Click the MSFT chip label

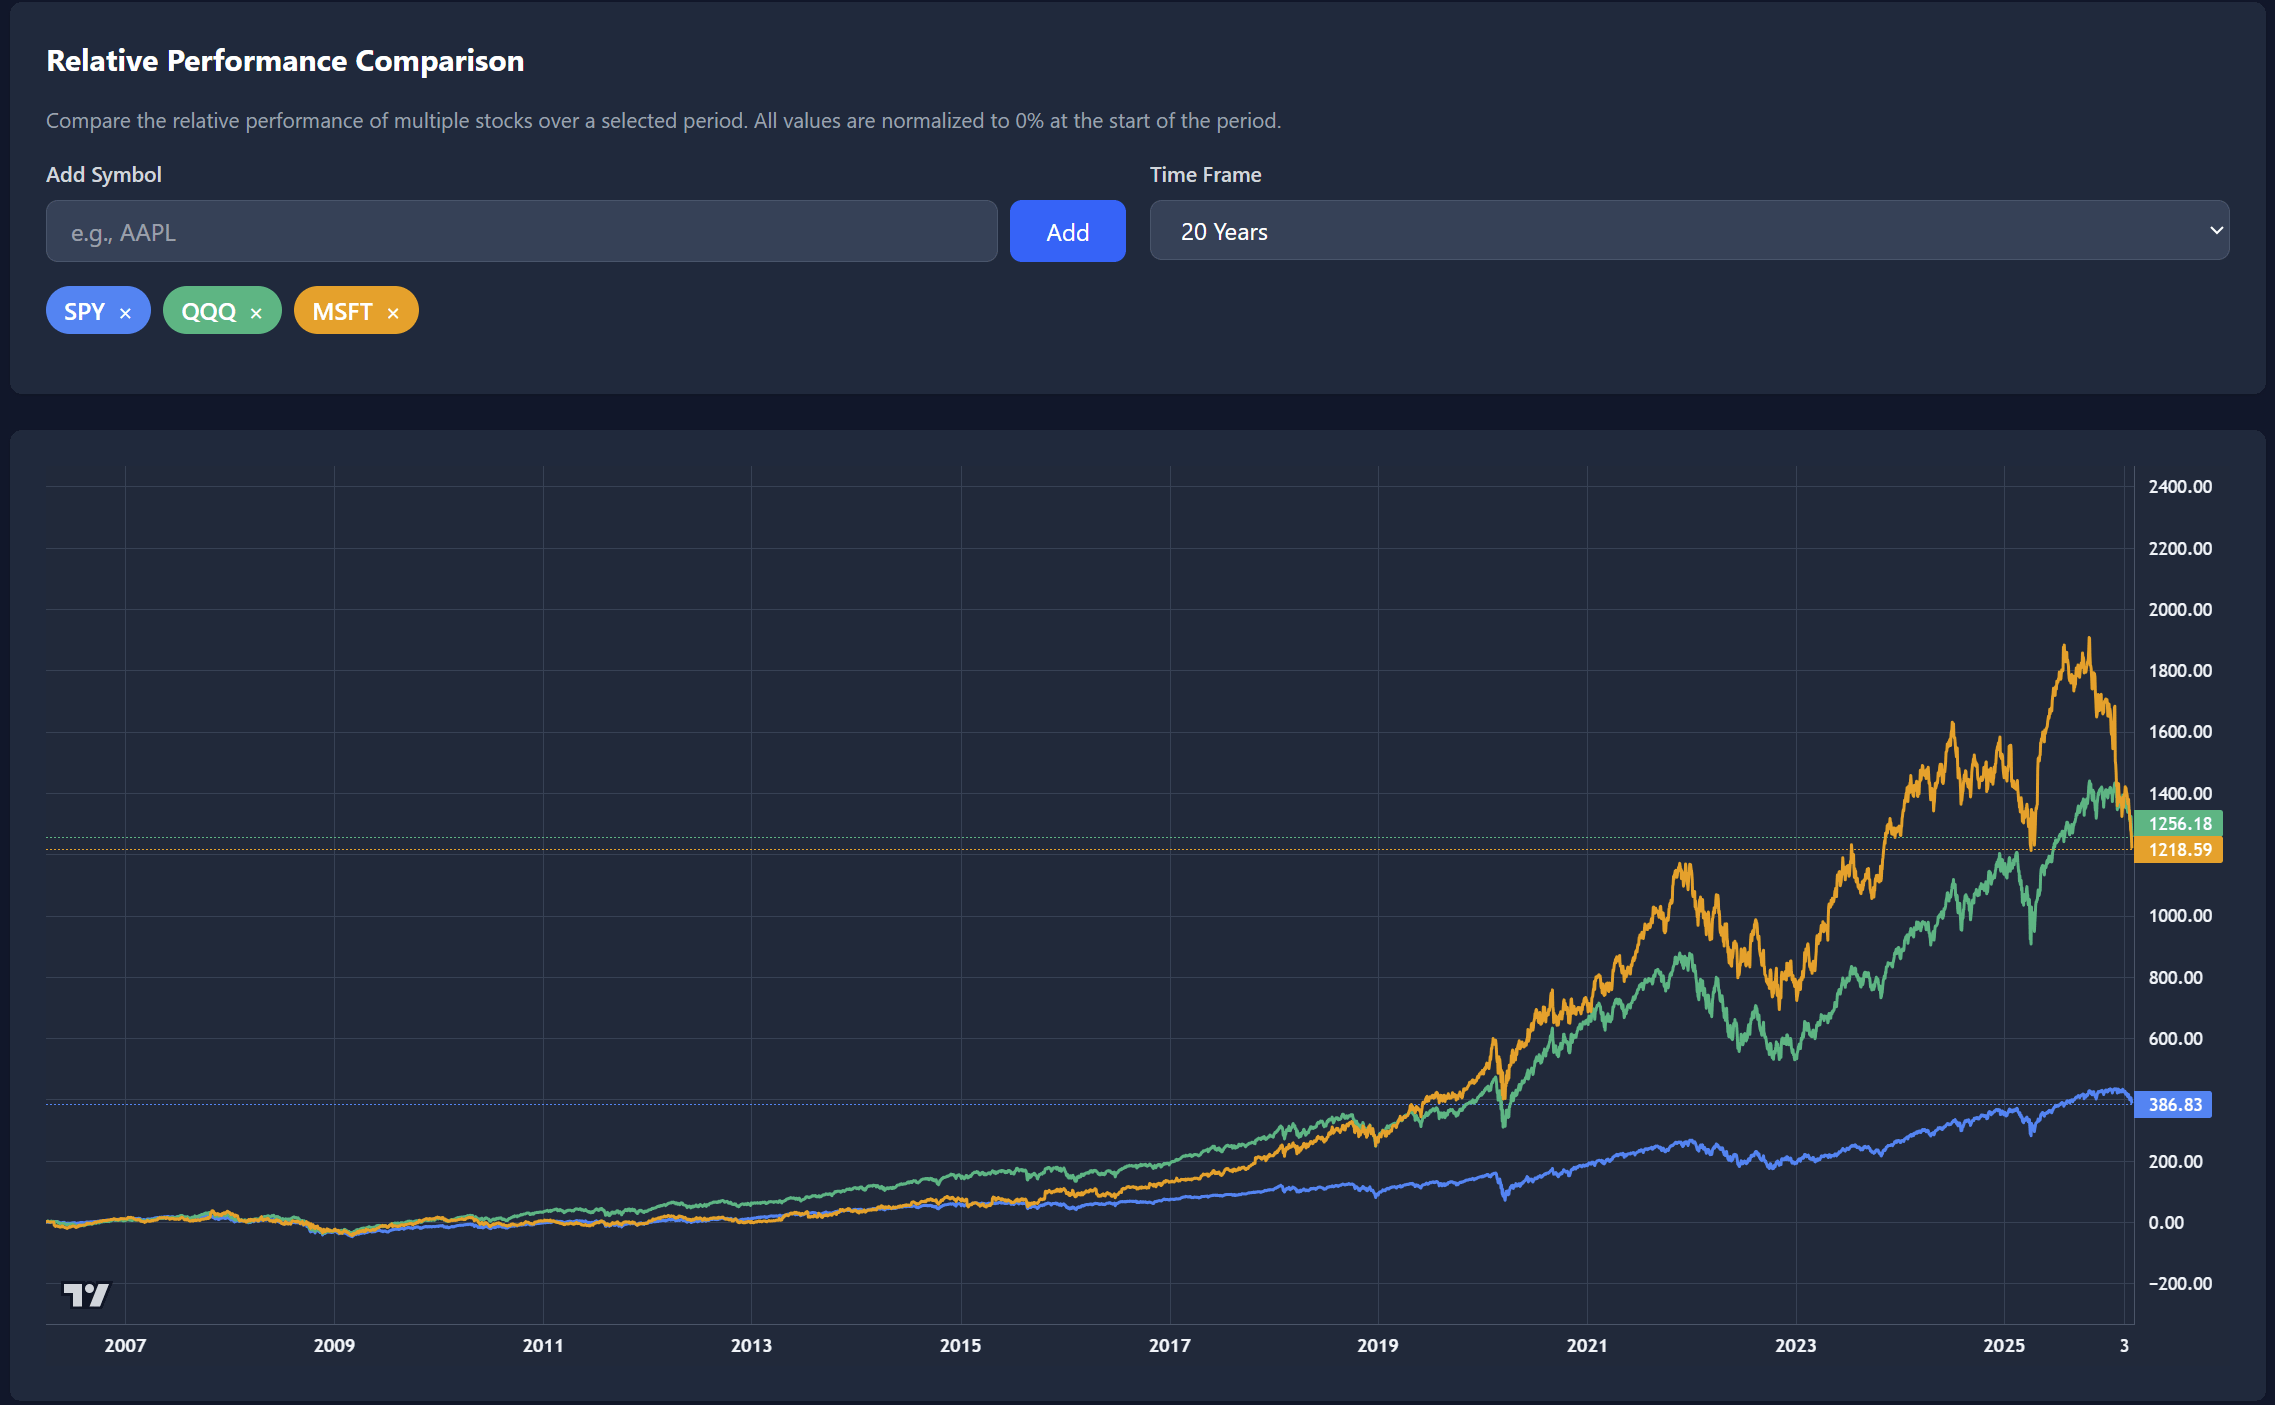[342, 311]
